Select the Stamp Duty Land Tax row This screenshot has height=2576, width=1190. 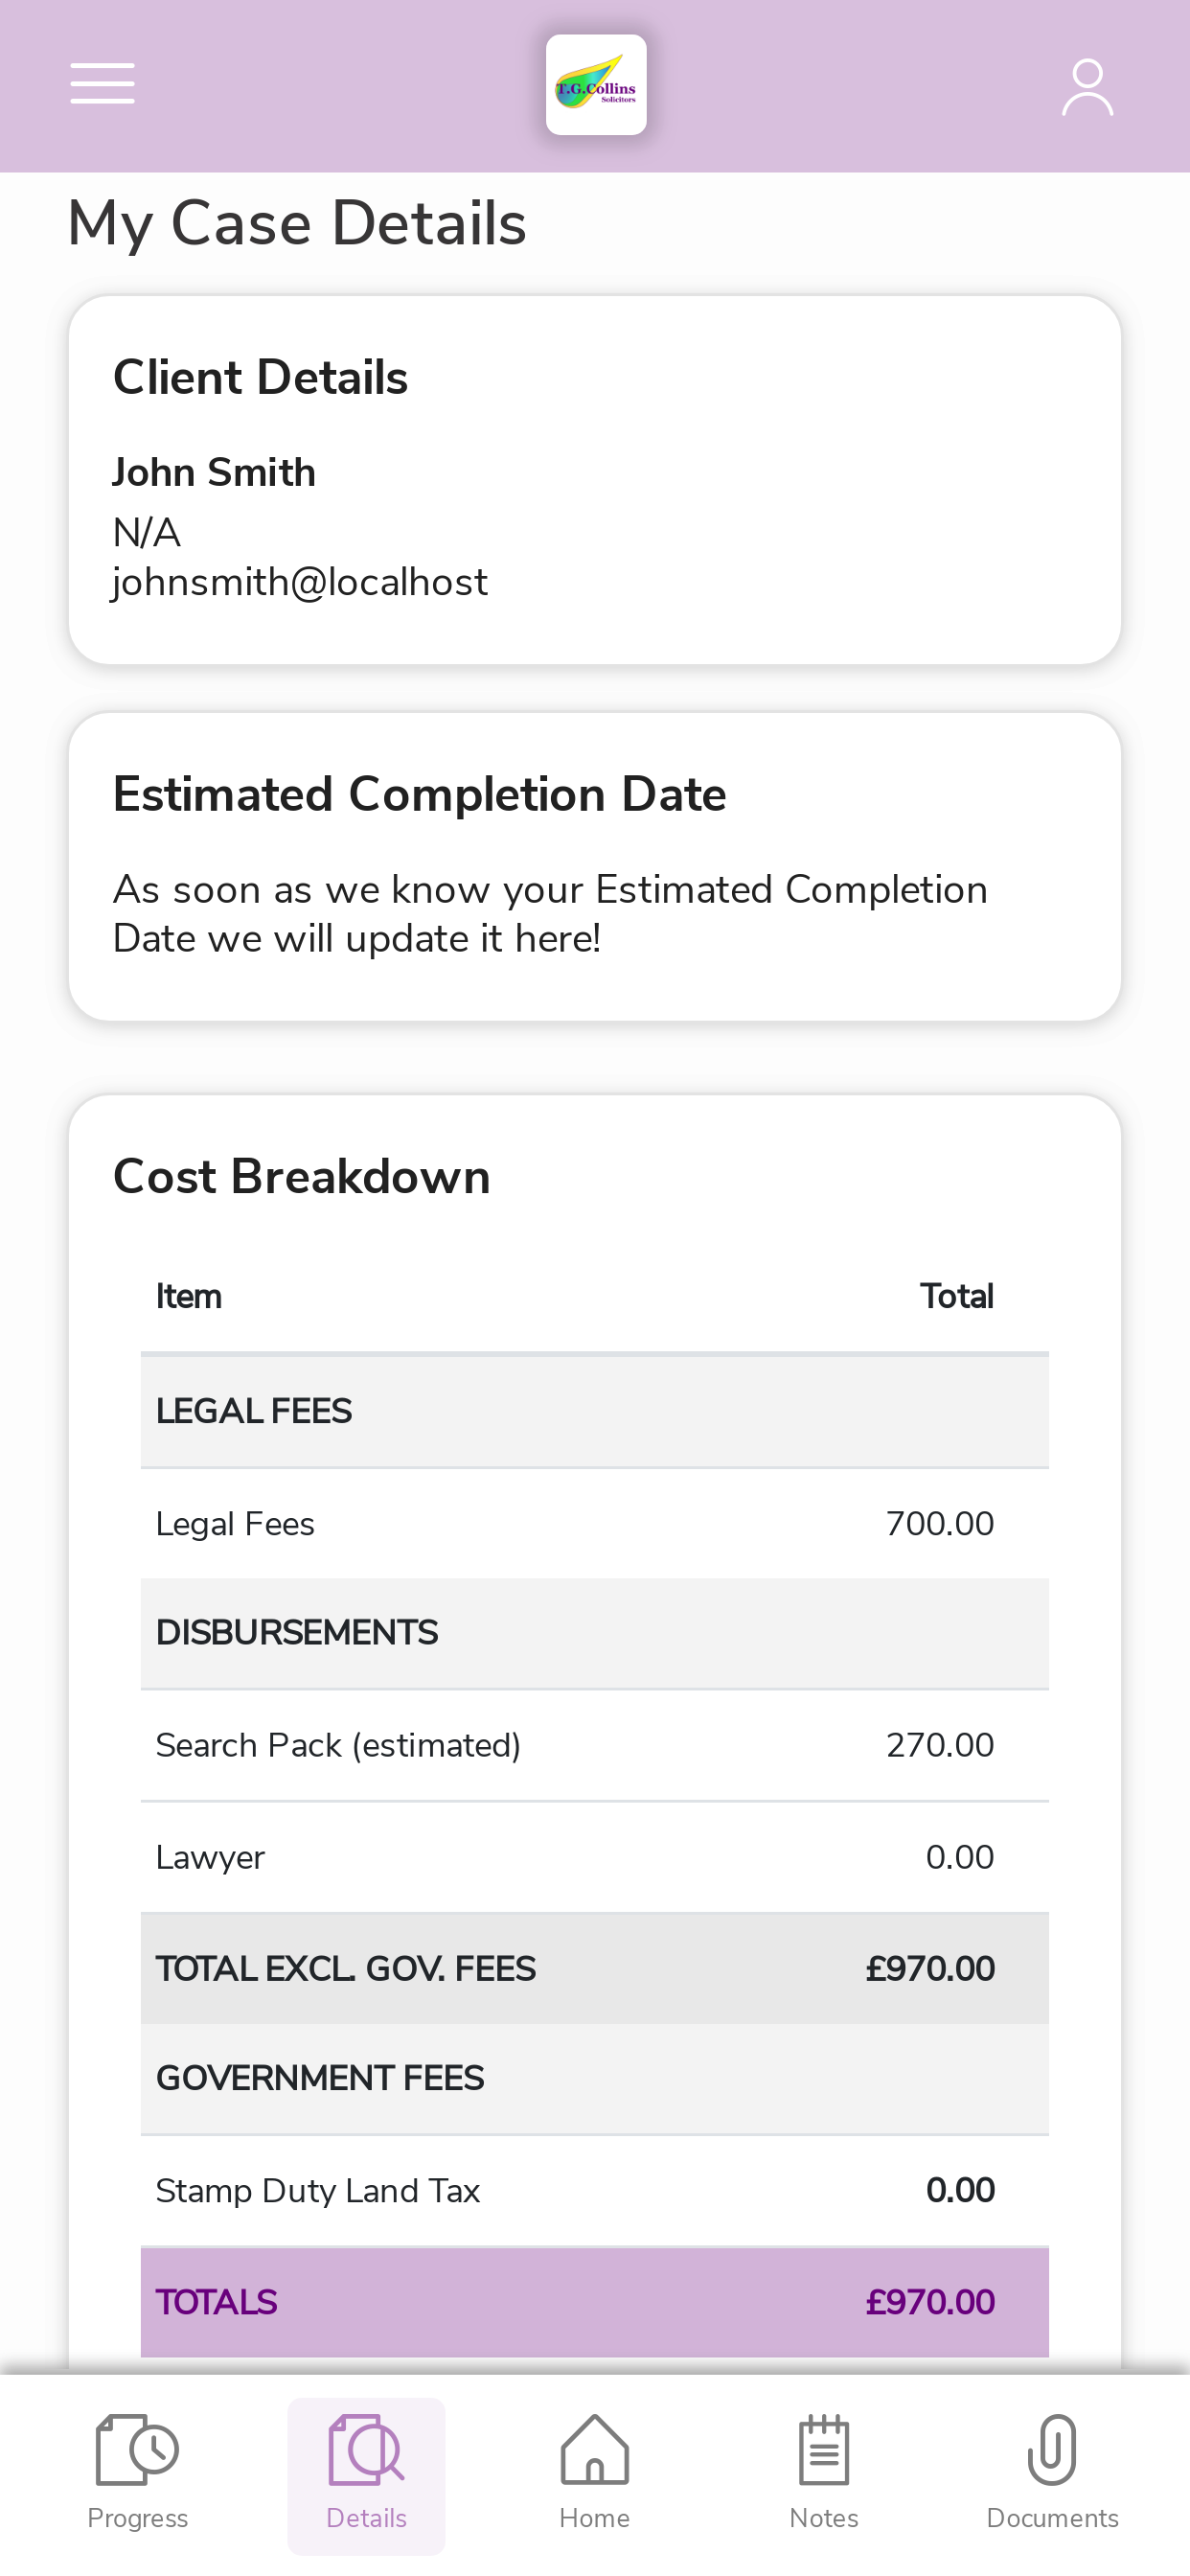pyautogui.click(x=595, y=2191)
